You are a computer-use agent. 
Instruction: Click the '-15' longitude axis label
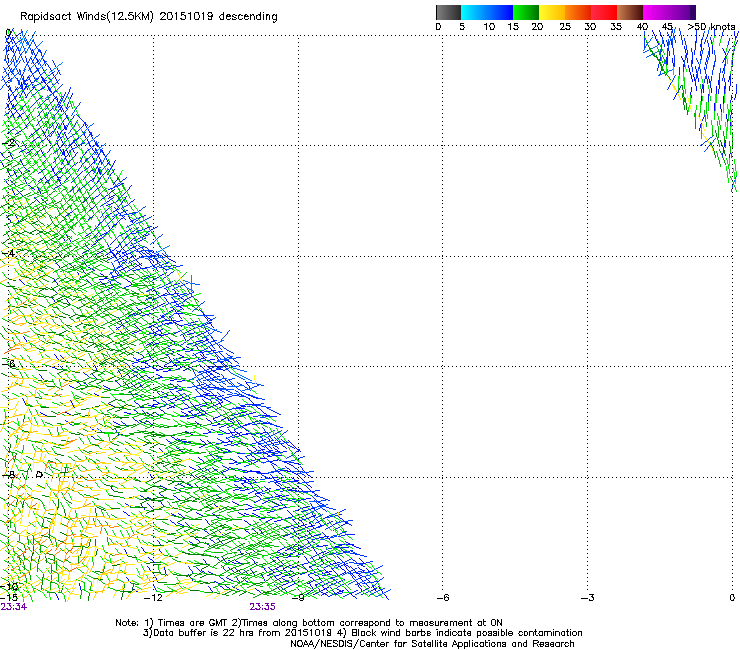9,598
